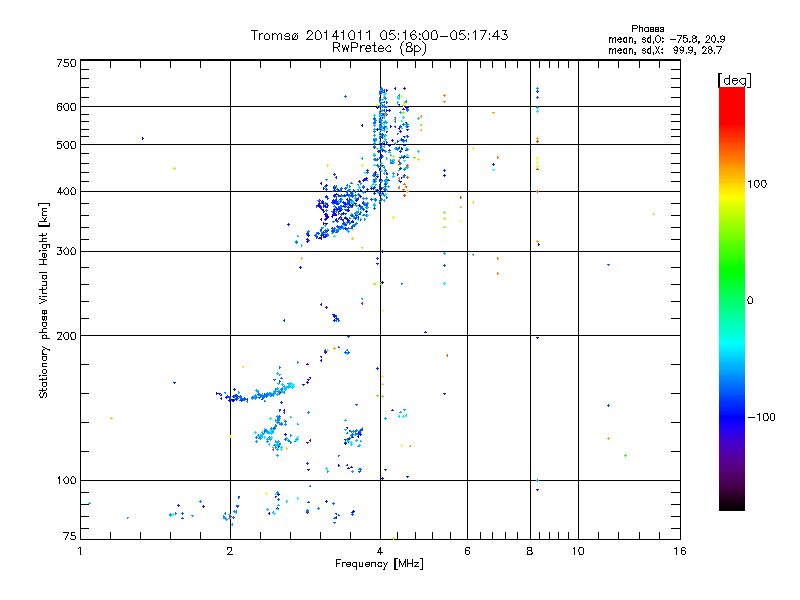The height and width of the screenshot is (600, 800).
Task: Click the '[deg]' colorbar unit label
Action: coord(734,80)
